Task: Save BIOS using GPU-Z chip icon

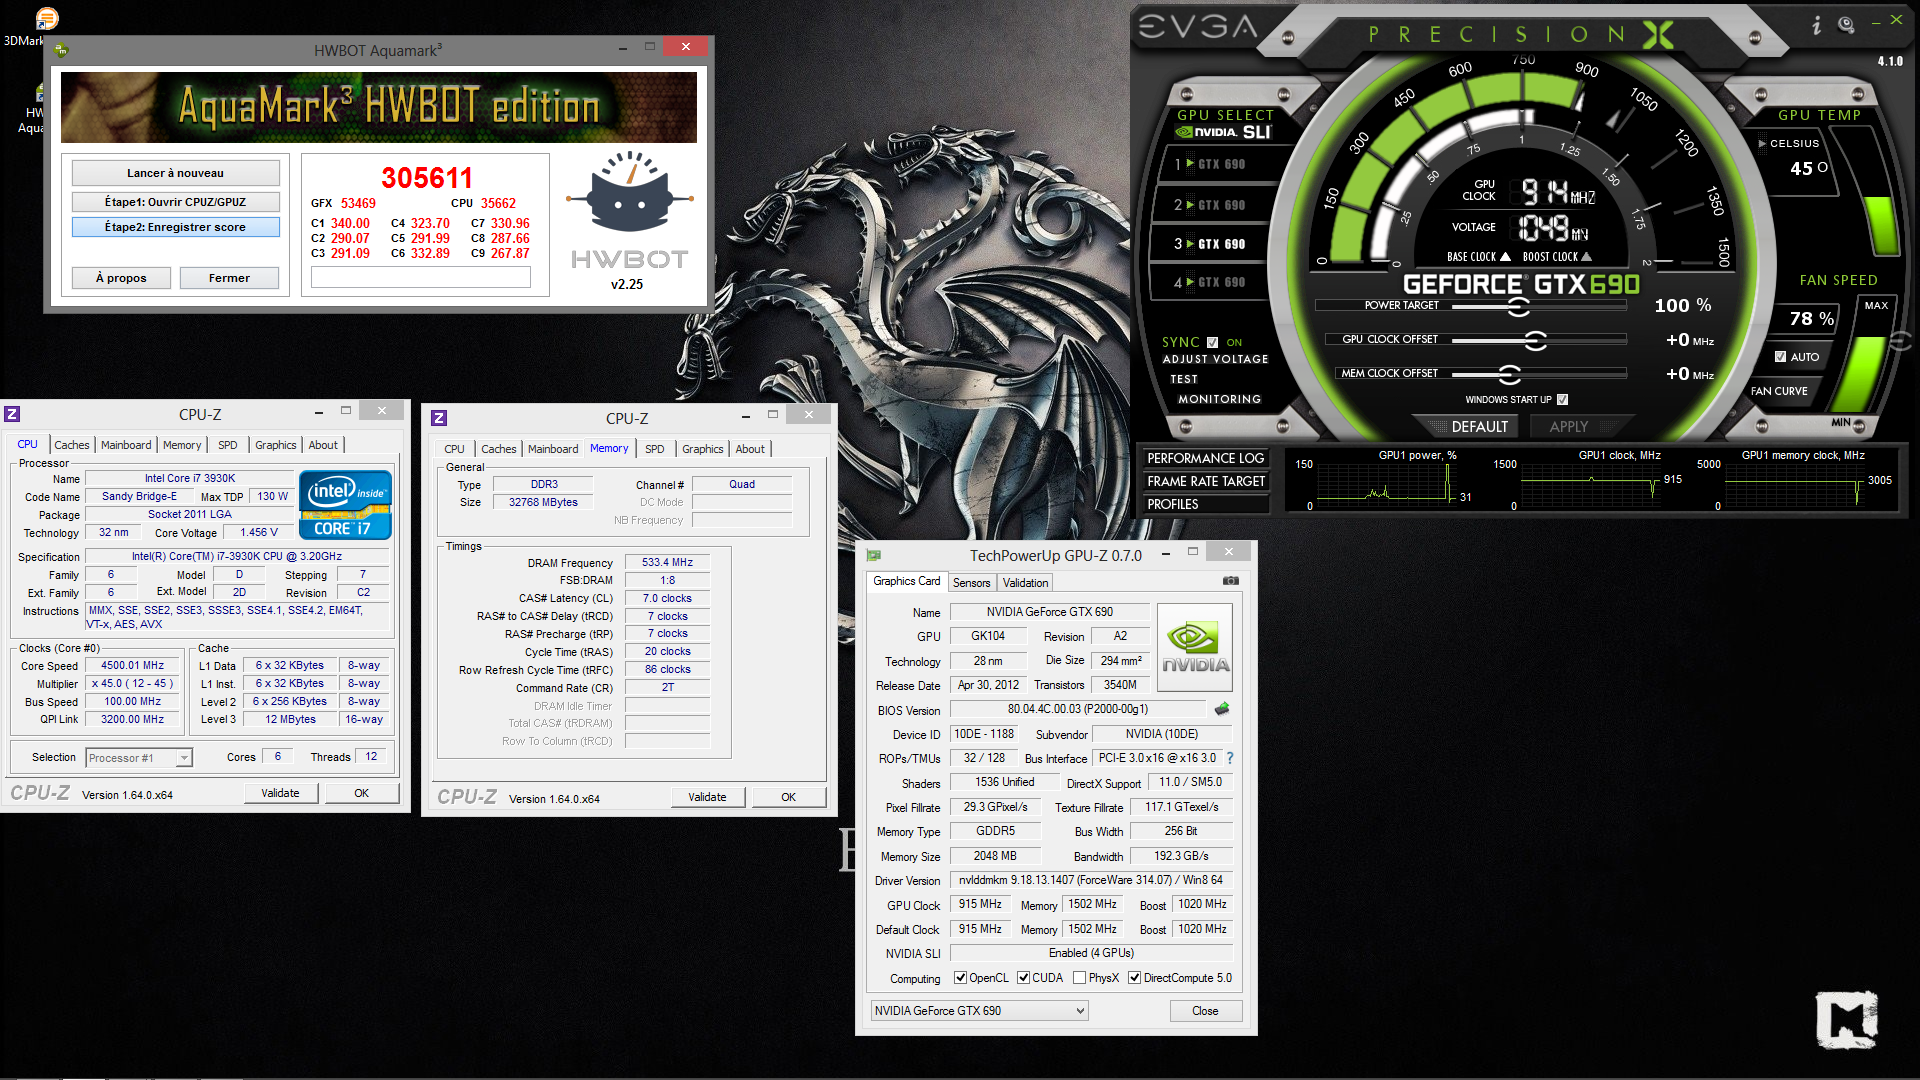Action: click(x=1222, y=709)
